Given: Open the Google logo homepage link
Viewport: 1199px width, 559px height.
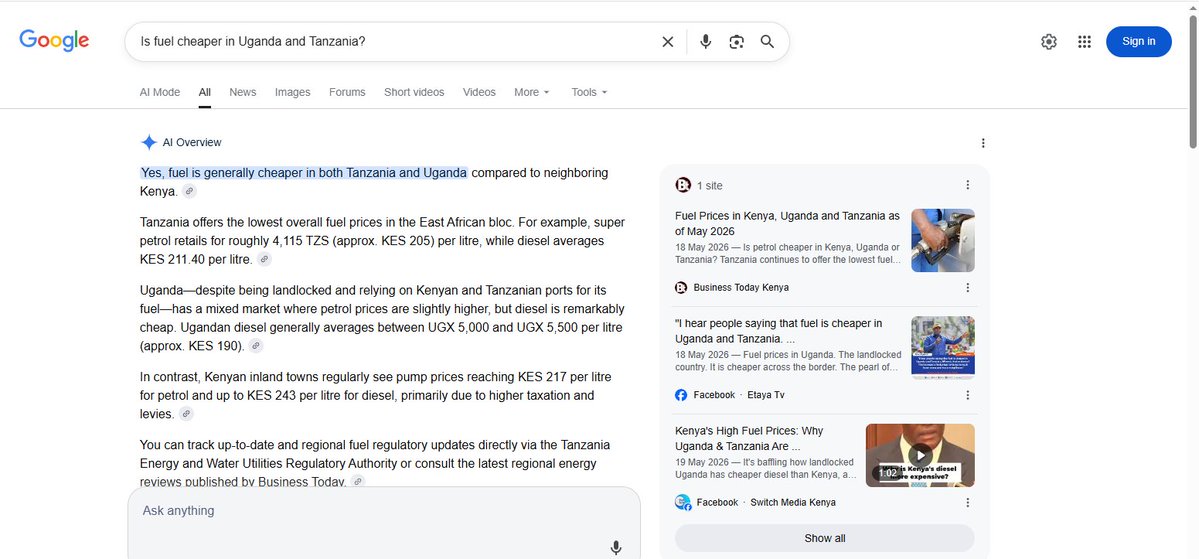Looking at the screenshot, I should (x=54, y=41).
